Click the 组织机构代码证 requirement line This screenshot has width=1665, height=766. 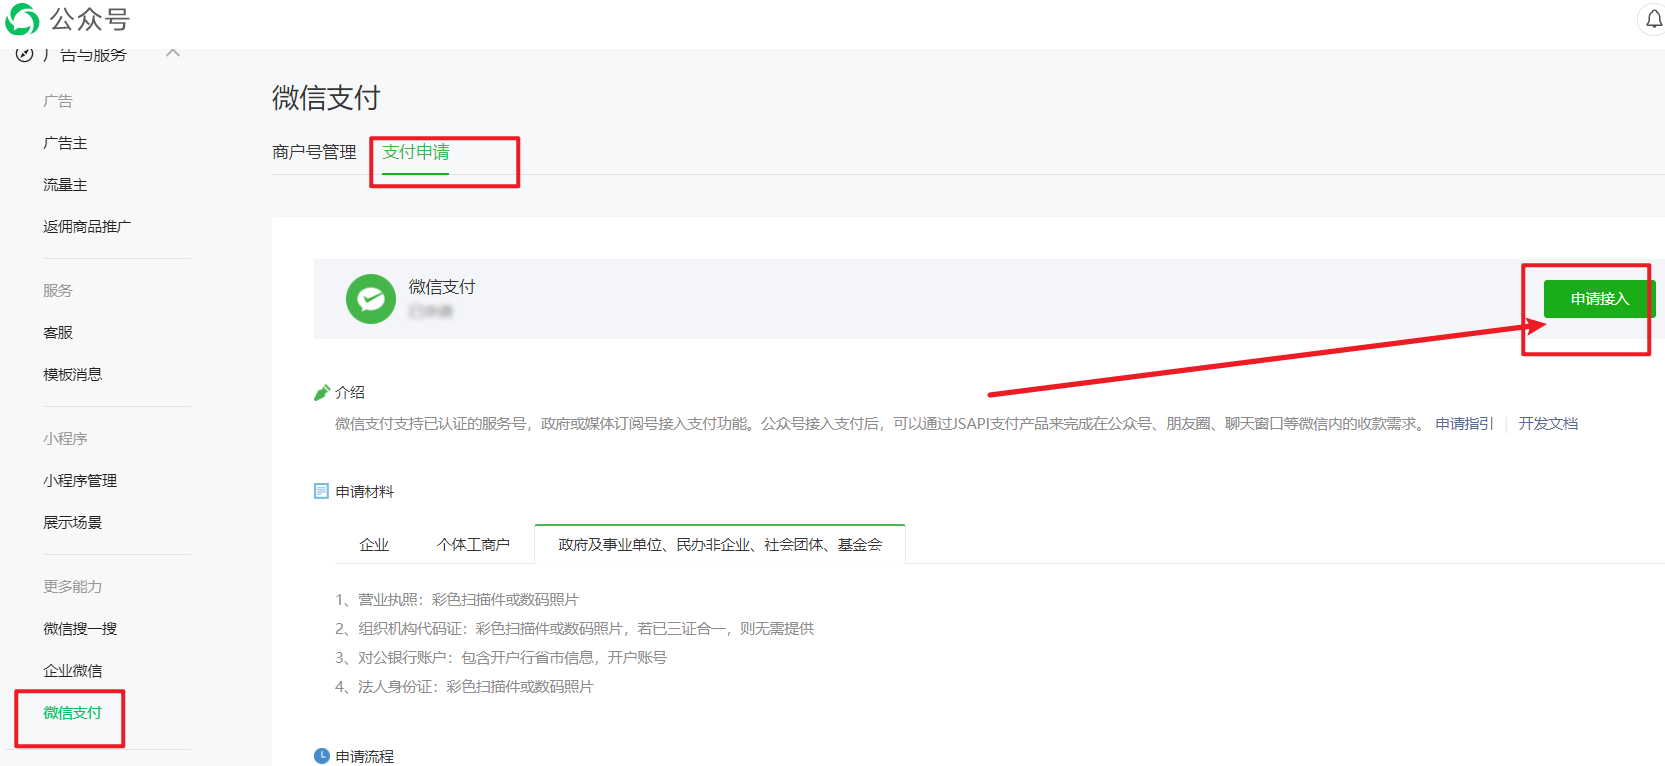575,629
